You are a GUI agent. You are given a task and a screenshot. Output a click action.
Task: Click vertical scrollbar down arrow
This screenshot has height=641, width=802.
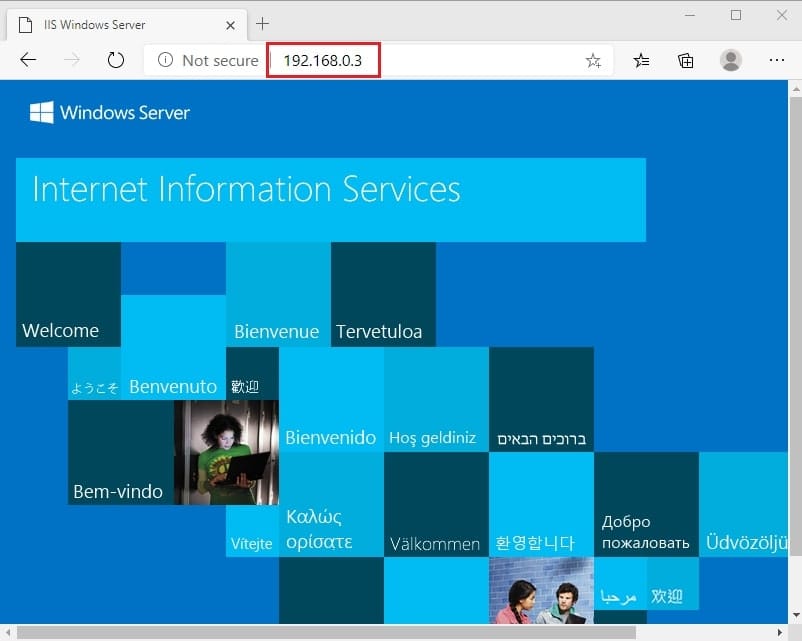795,615
